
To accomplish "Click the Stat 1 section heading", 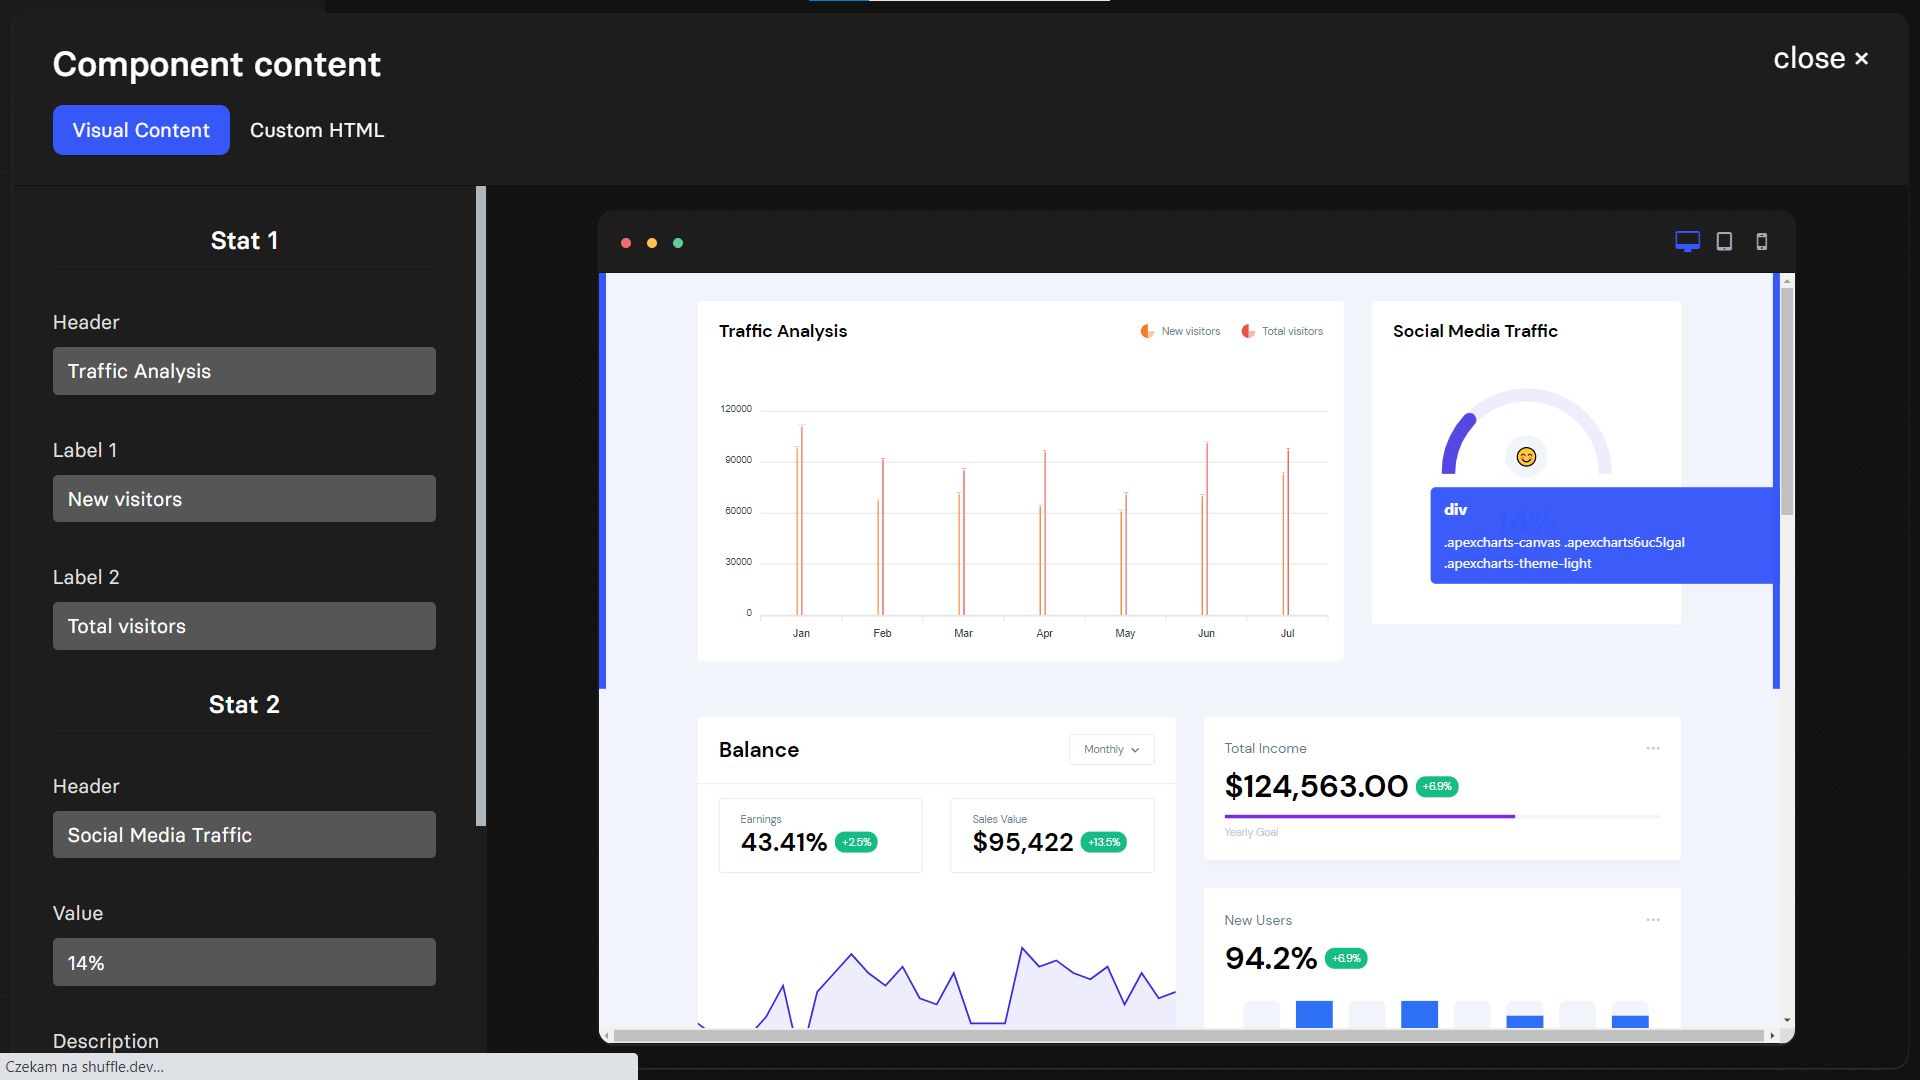I will [x=244, y=241].
